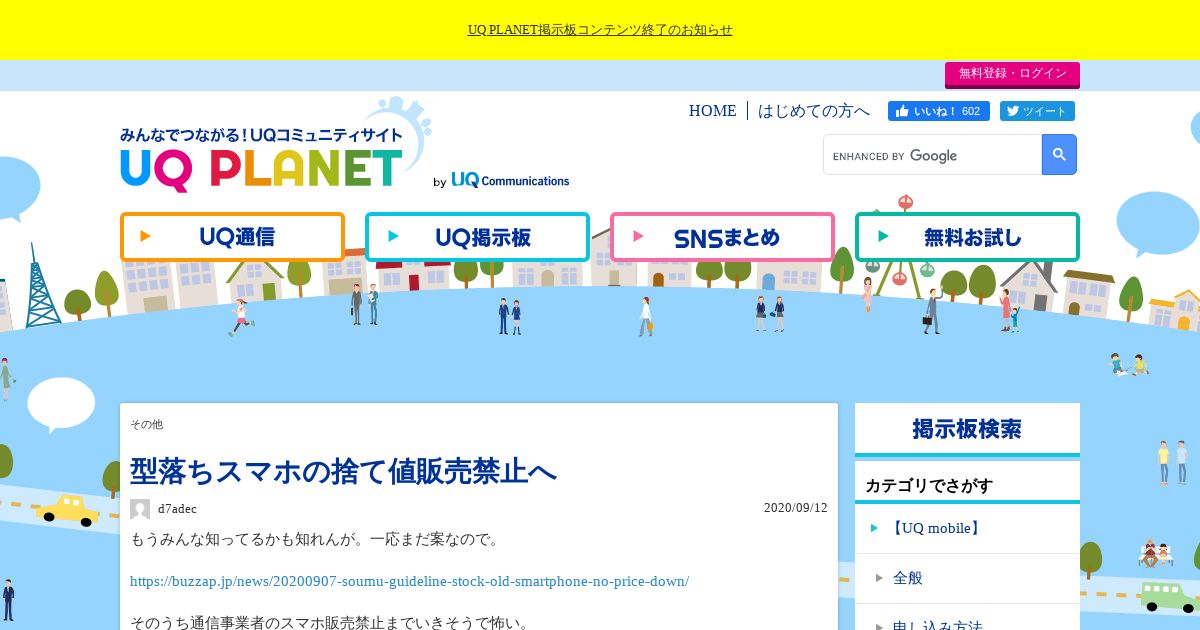Open the 無料お試し navigation tab
Image resolution: width=1200 pixels, height=630 pixels.
click(x=967, y=237)
